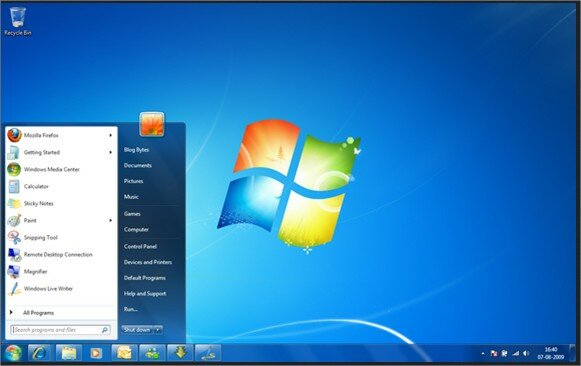The width and height of the screenshot is (581, 366).
Task: Click the Show desktop button
Action: [x=572, y=353]
